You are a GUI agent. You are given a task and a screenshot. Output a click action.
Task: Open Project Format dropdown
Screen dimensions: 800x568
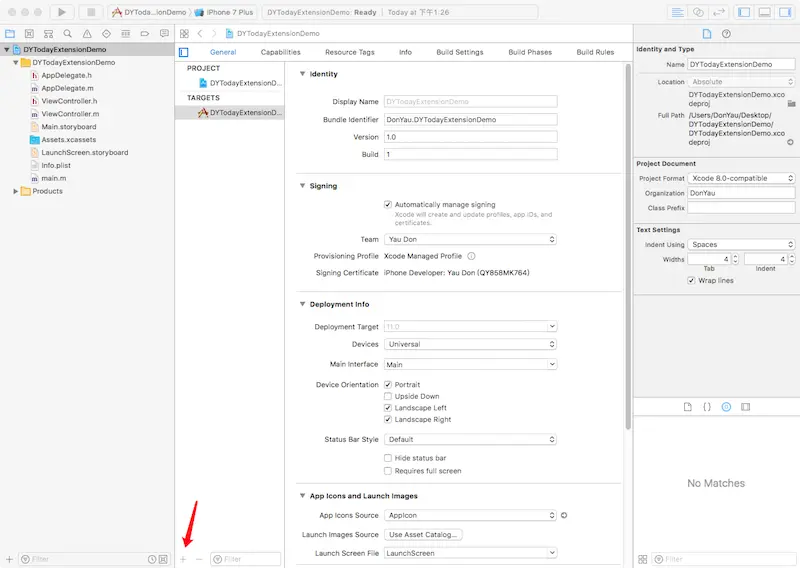pyautogui.click(x=741, y=178)
